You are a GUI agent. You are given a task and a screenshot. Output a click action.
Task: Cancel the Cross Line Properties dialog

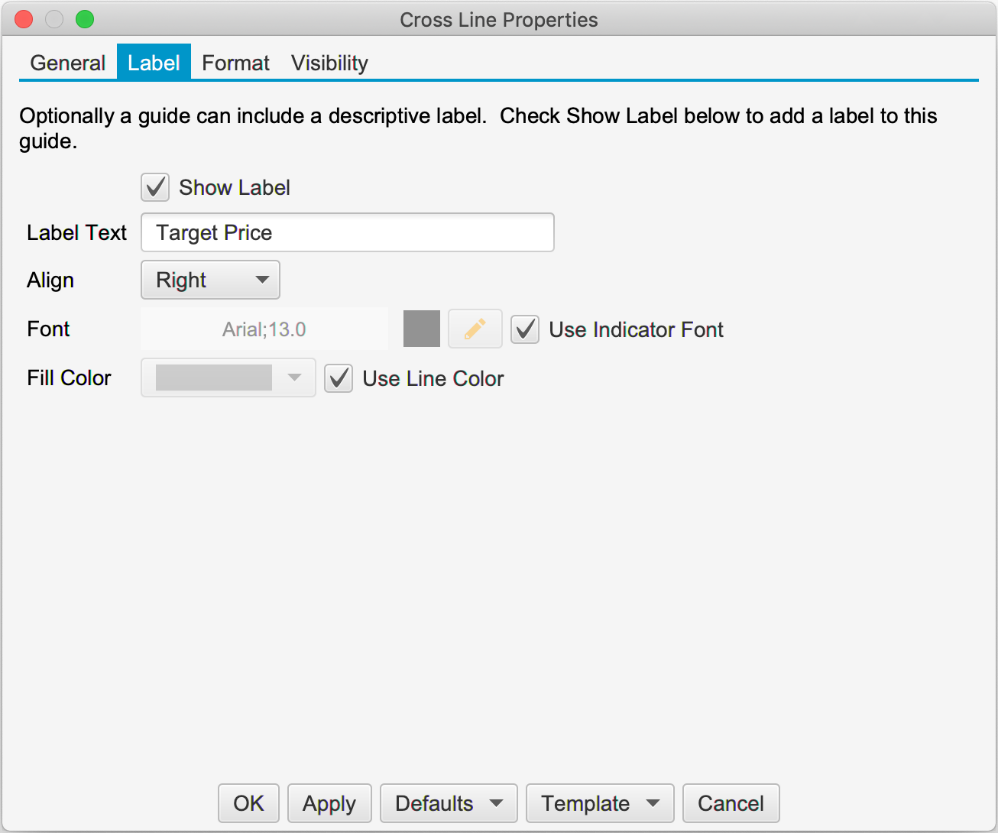tap(730, 803)
